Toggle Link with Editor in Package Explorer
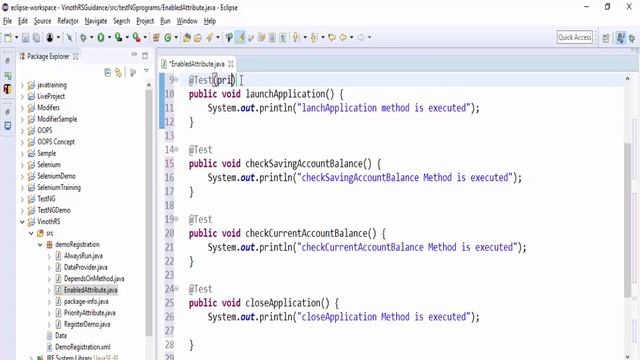The image size is (640, 360). pyautogui.click(x=118, y=73)
